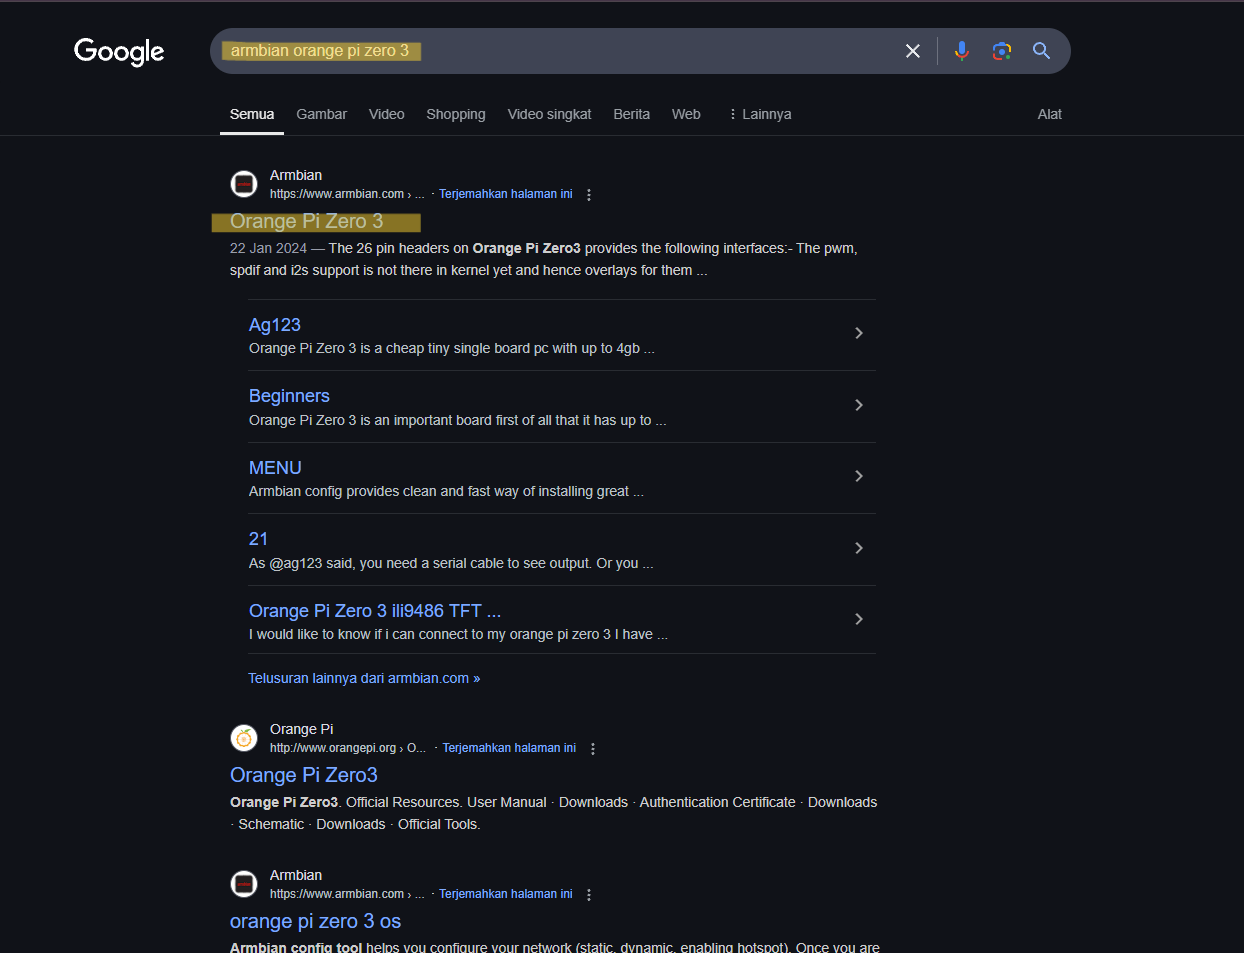The image size is (1244, 953).
Task: Click the Orange Pi site favicon
Action: (x=244, y=738)
